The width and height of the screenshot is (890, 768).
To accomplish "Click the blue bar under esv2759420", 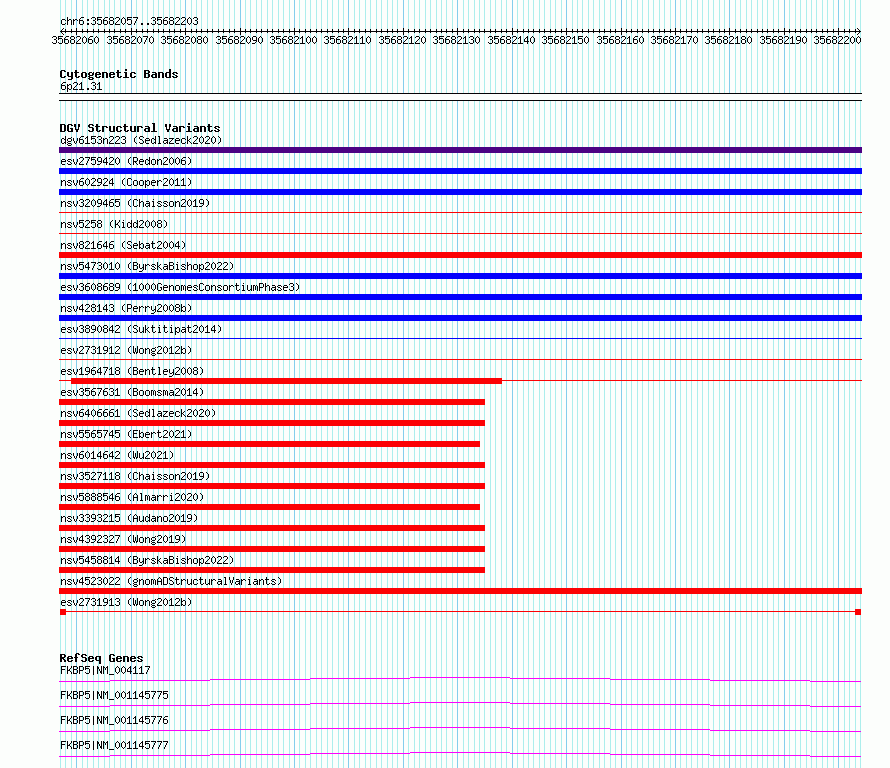I will [460, 171].
